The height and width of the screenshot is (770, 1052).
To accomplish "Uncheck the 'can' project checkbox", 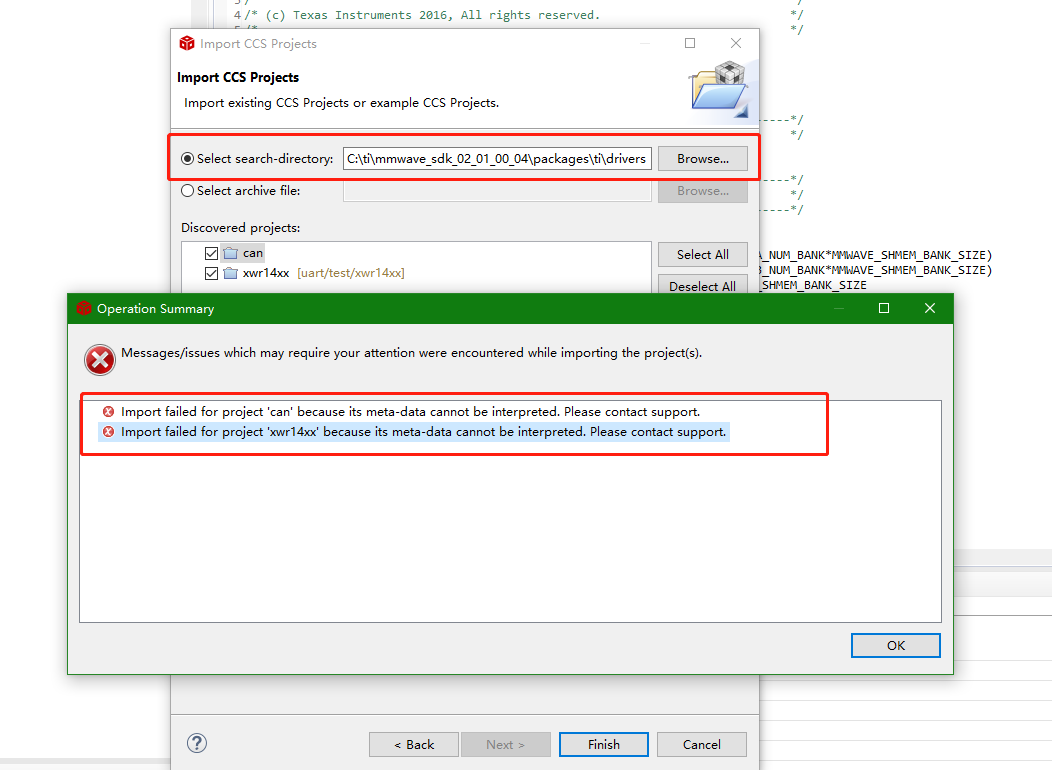I will (x=211, y=253).
